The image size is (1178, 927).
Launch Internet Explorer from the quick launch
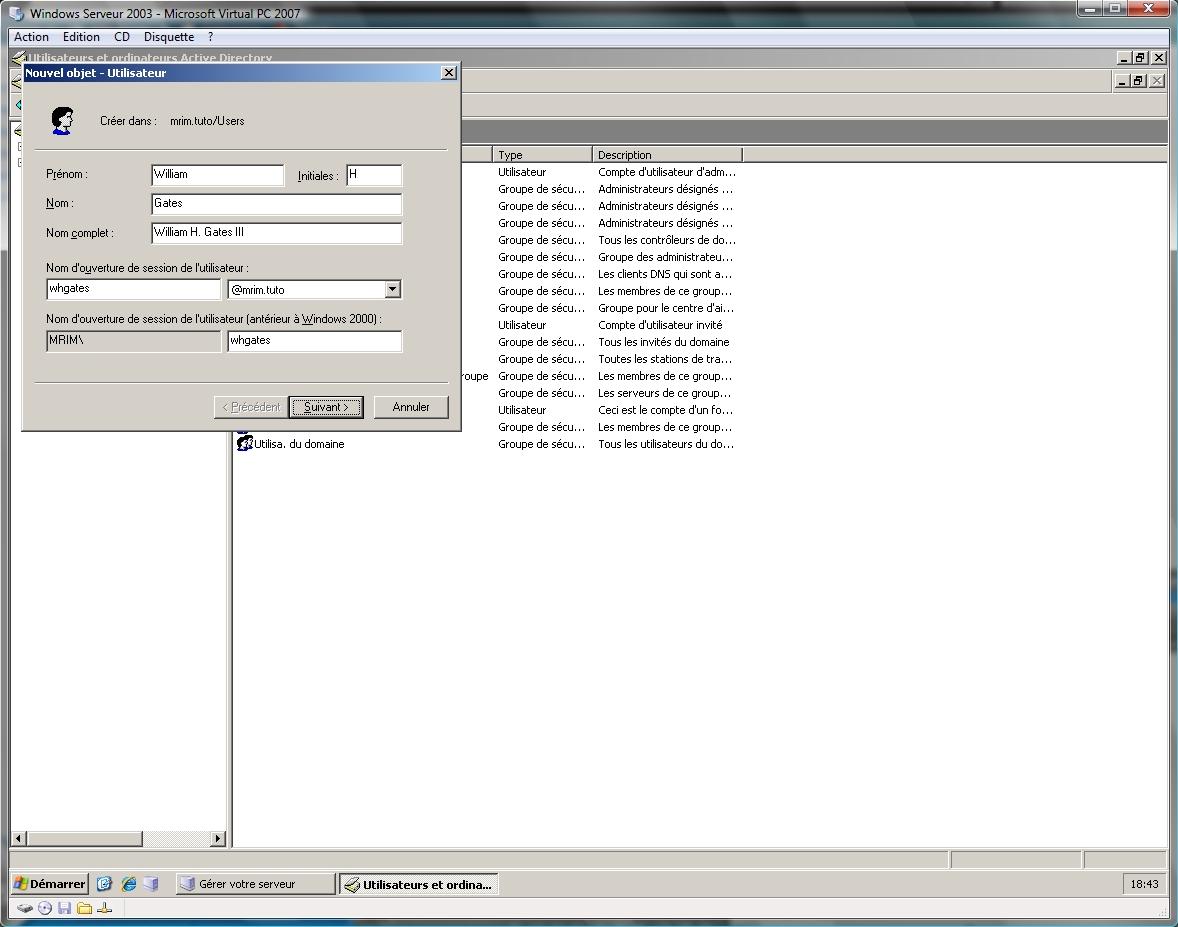click(129, 884)
